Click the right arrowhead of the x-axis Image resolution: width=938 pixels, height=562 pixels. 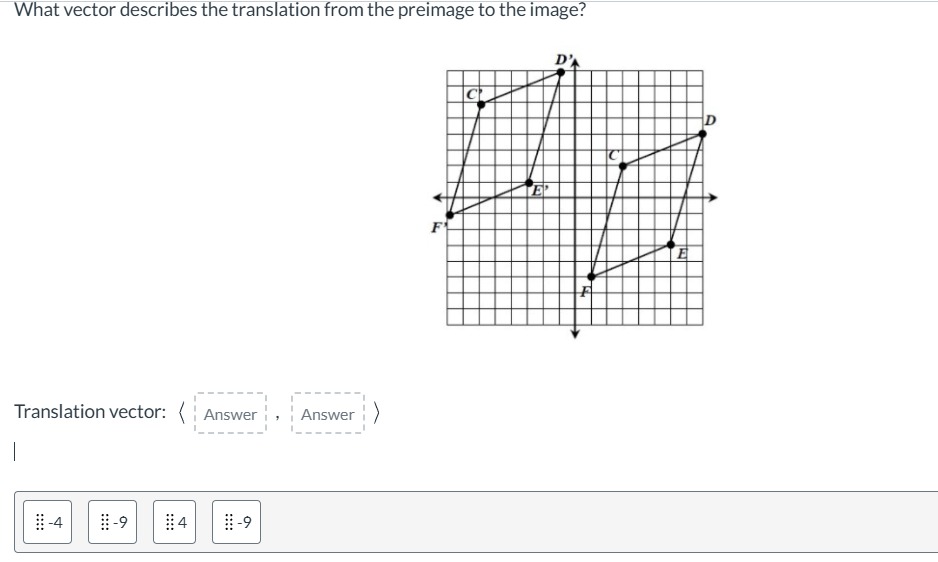[x=712, y=198]
